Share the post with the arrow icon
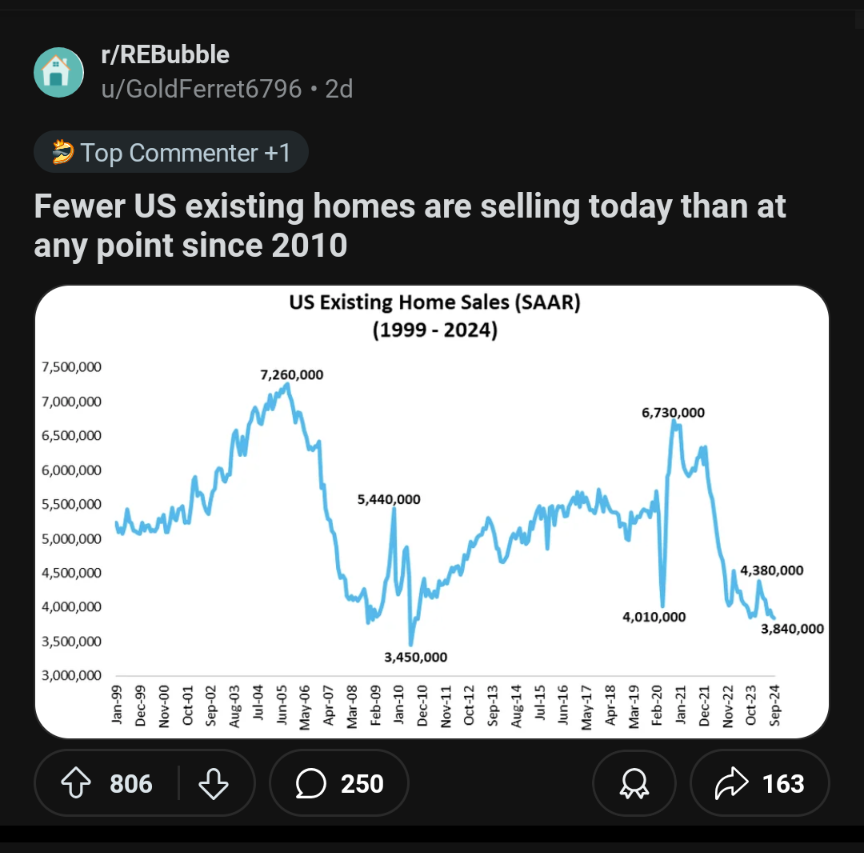864x853 pixels. [x=731, y=782]
